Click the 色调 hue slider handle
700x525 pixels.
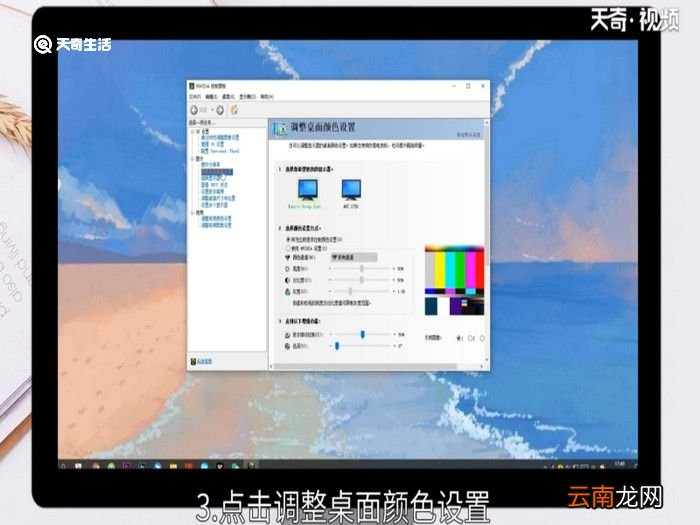click(337, 346)
